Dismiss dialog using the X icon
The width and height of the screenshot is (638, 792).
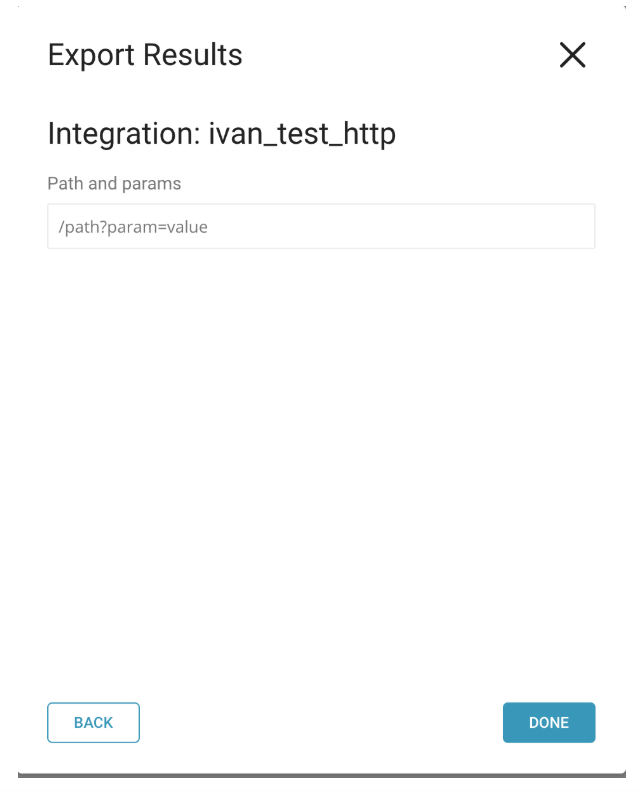(572, 55)
